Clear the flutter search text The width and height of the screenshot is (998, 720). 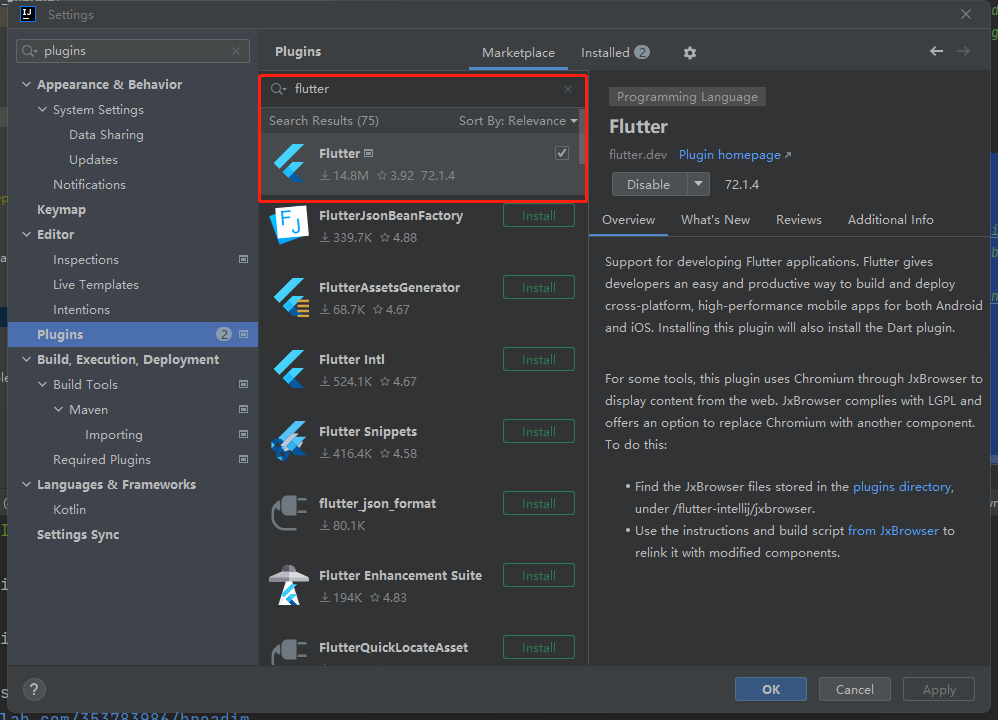coord(568,89)
